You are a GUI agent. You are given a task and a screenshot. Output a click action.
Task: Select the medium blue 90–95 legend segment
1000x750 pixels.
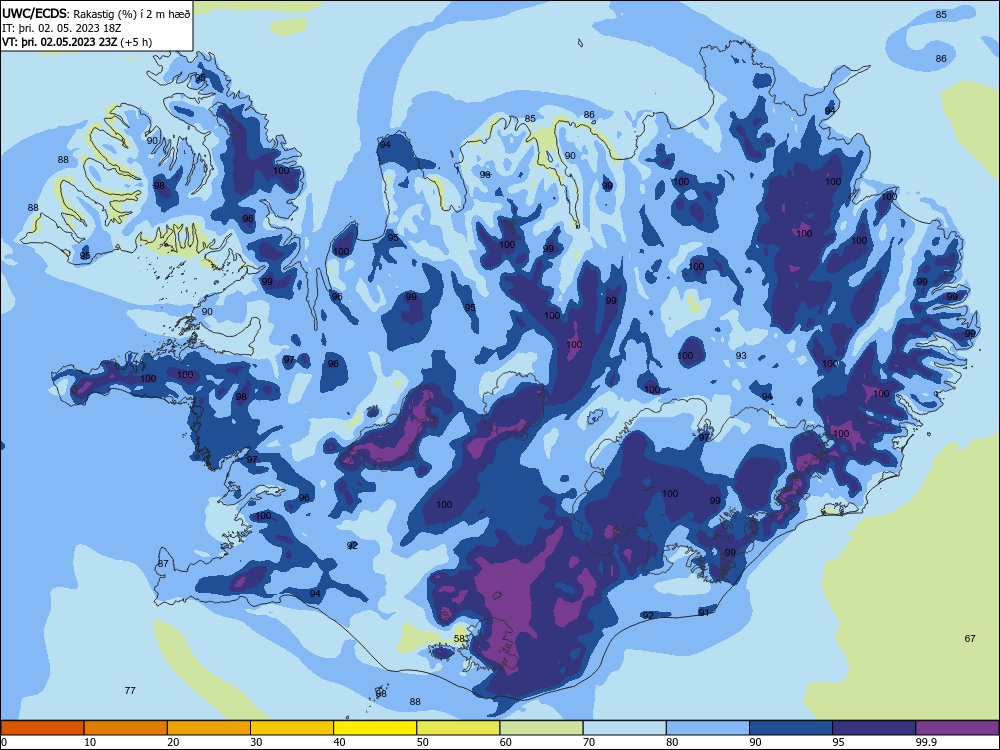pyautogui.click(x=791, y=728)
